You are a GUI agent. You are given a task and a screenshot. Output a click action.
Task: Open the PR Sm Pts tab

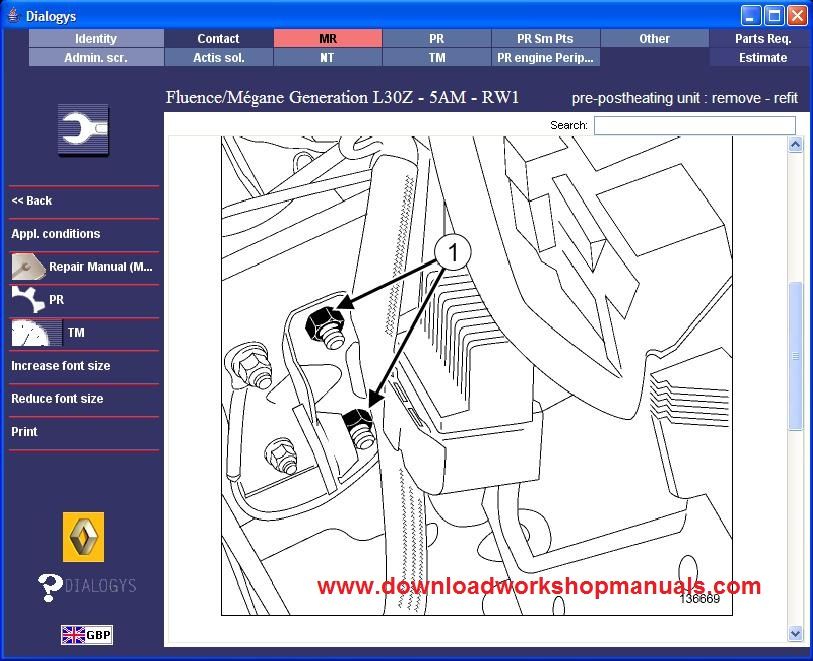[545, 38]
